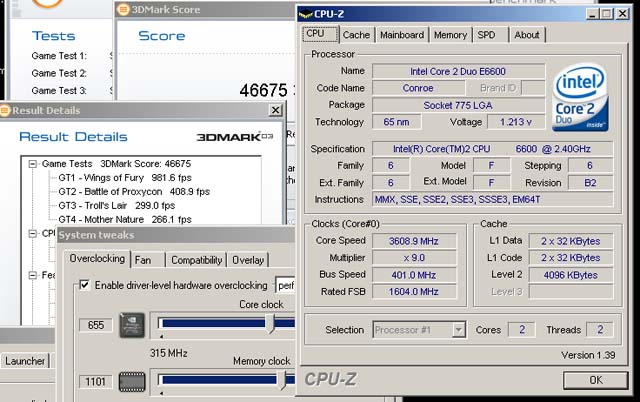Click the Game Test 2 label in Tests
Viewport: 640px width, 402px height.
click(59, 73)
